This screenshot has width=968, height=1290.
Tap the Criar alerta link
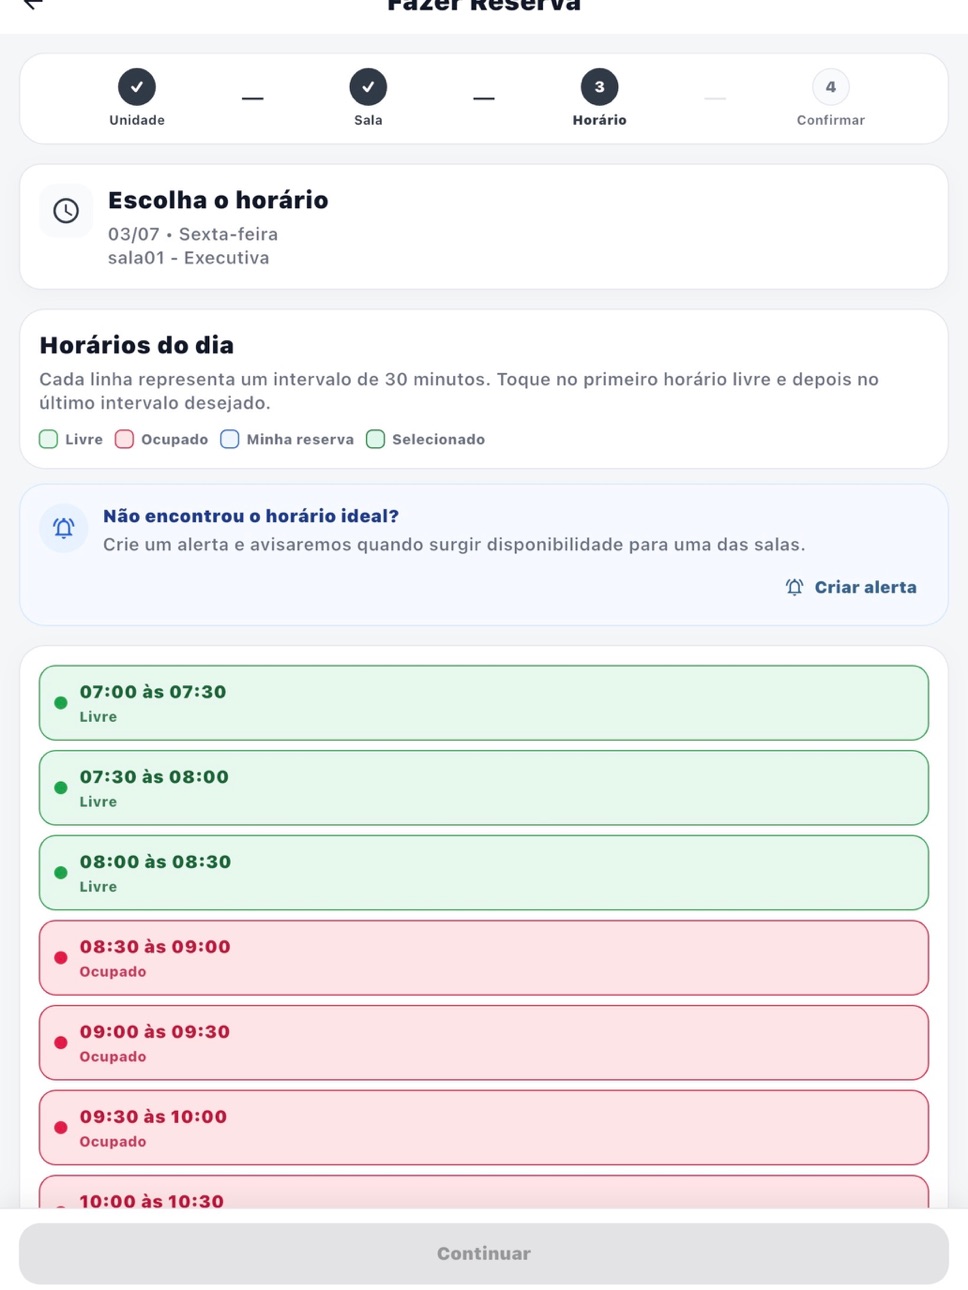pos(851,587)
